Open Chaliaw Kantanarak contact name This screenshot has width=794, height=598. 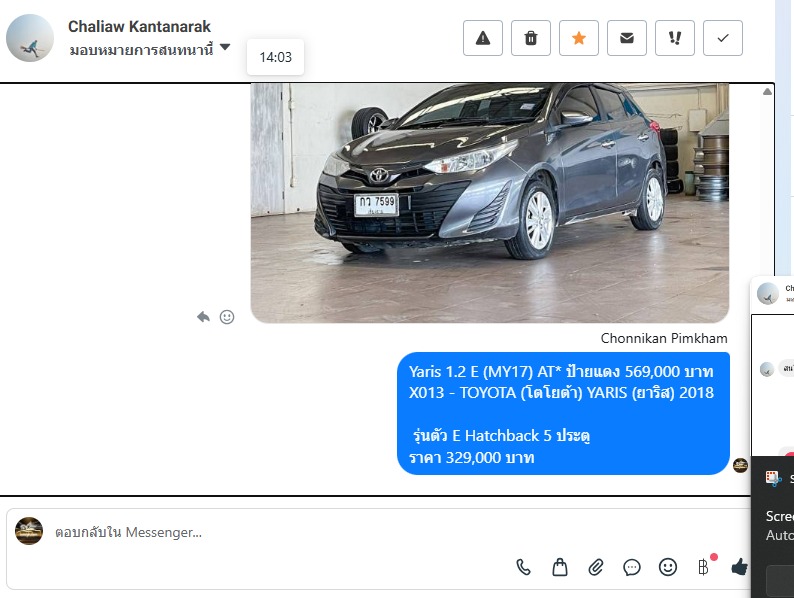click(x=139, y=26)
